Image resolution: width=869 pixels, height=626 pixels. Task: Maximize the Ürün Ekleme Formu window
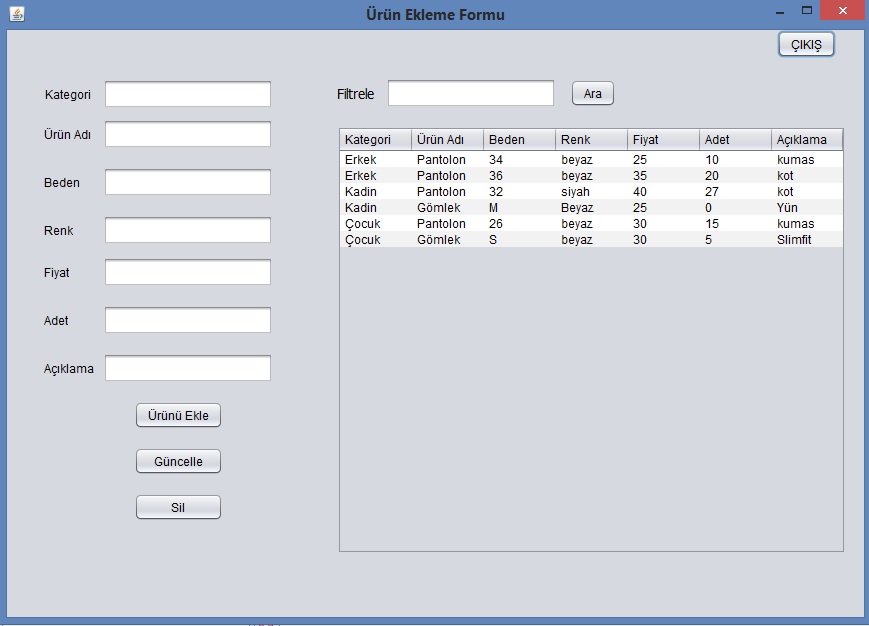[807, 11]
